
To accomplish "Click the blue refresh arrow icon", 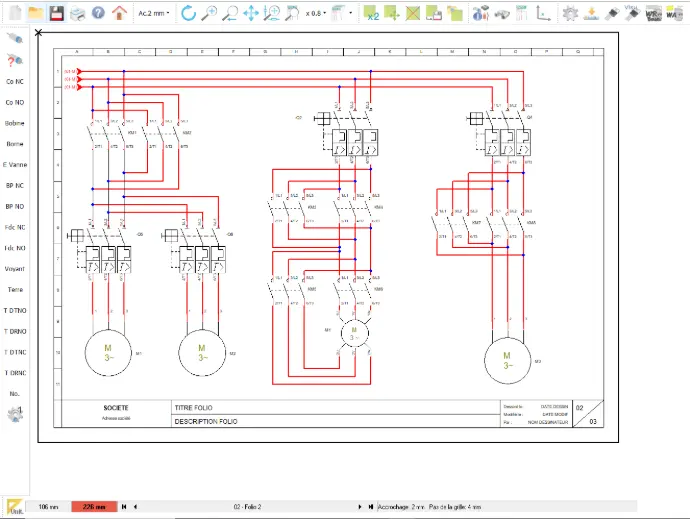I will [x=188, y=14].
